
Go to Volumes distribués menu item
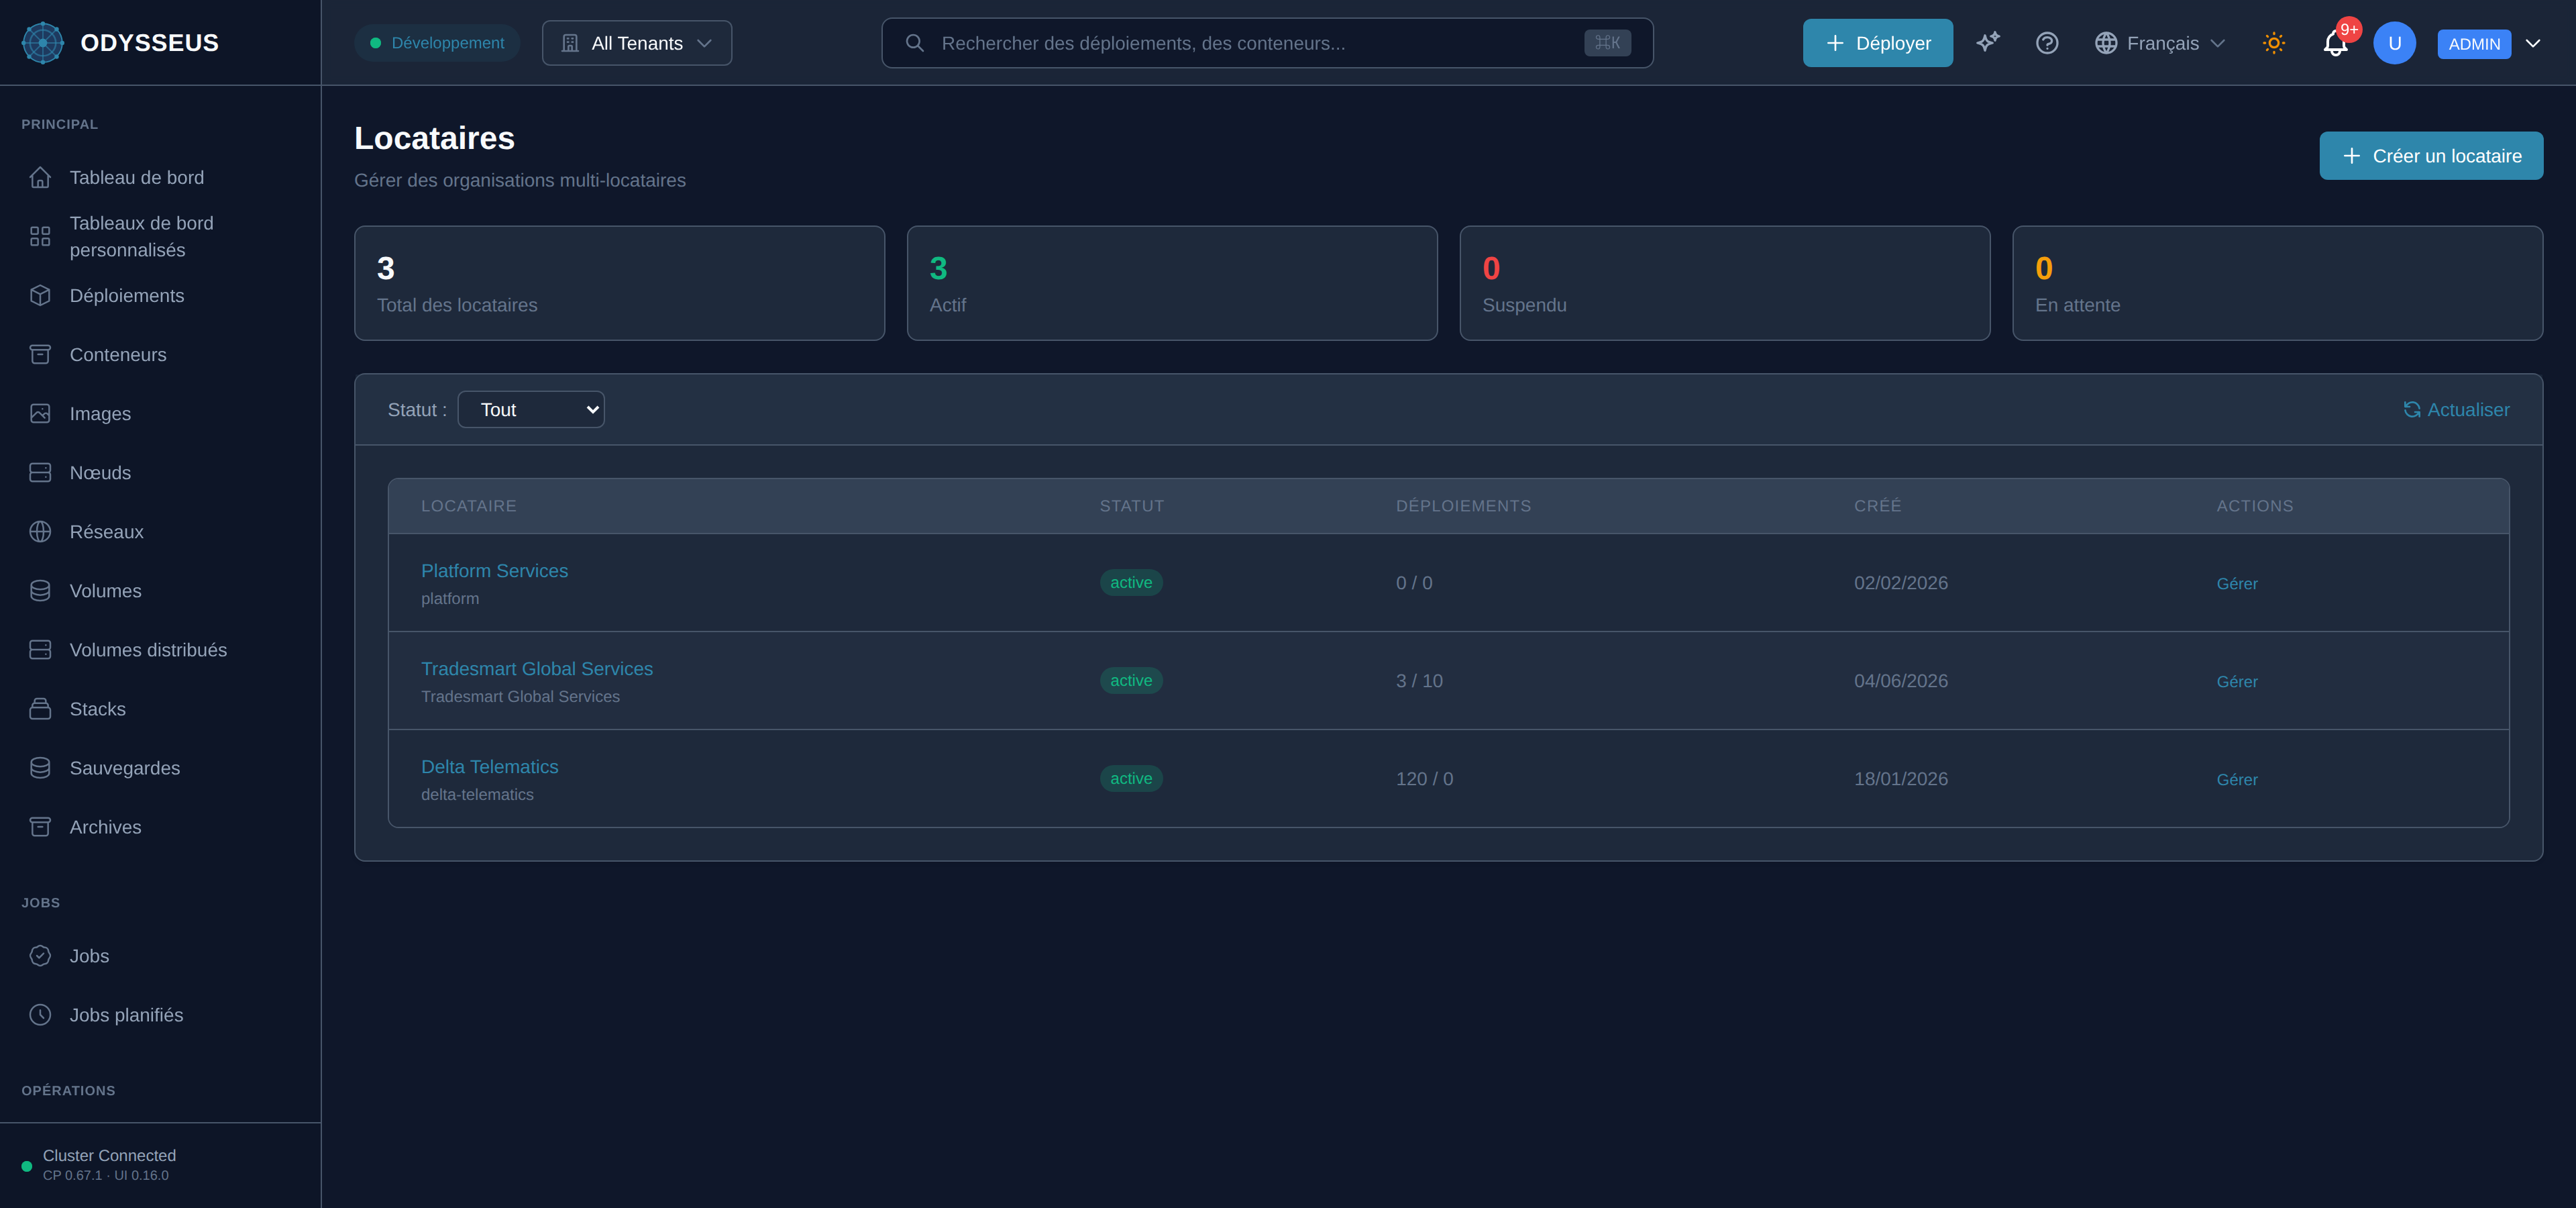pos(160,649)
